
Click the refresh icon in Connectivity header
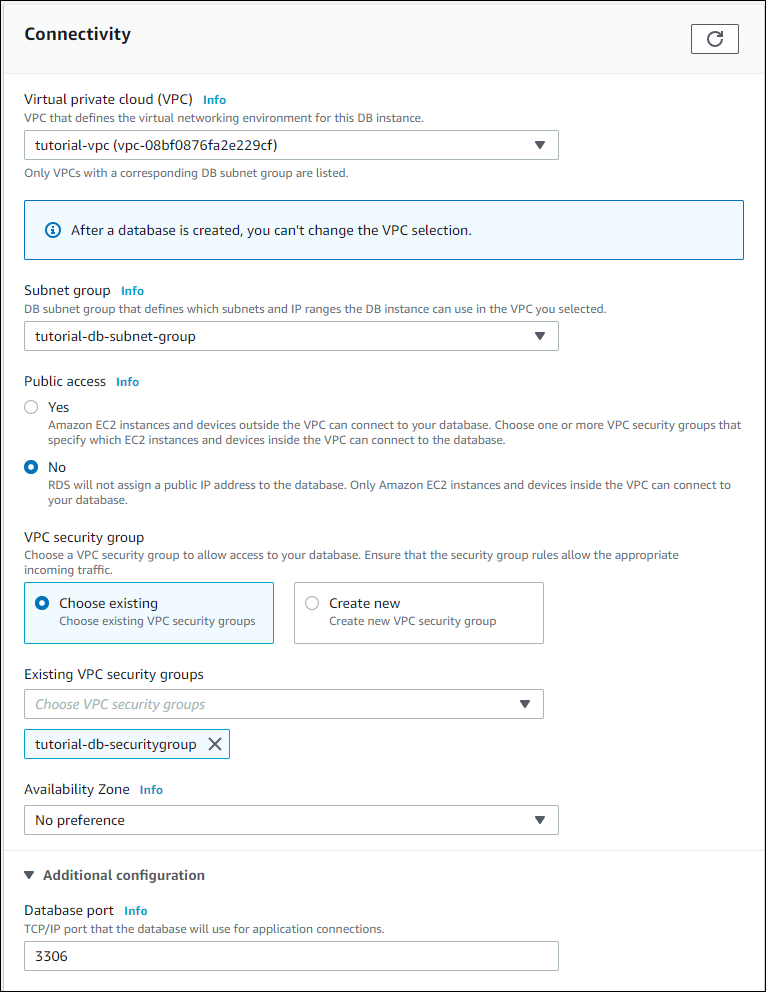[714, 39]
